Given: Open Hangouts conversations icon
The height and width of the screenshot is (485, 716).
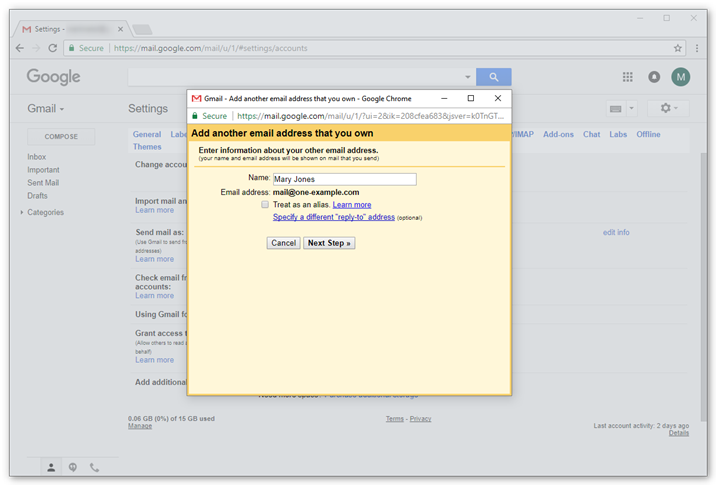Looking at the screenshot, I should (73, 467).
